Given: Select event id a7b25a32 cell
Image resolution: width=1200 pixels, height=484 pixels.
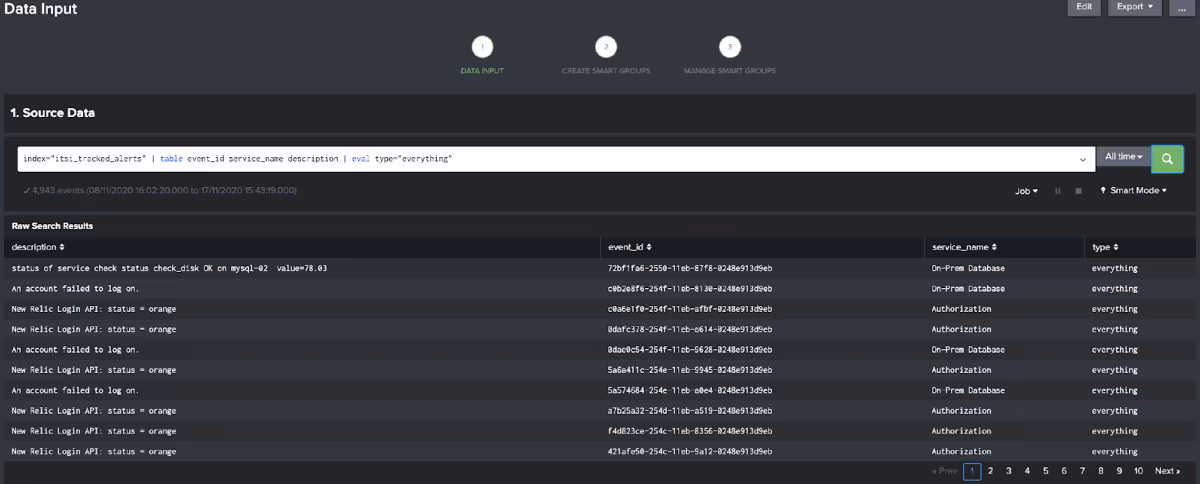Looking at the screenshot, I should coord(689,411).
